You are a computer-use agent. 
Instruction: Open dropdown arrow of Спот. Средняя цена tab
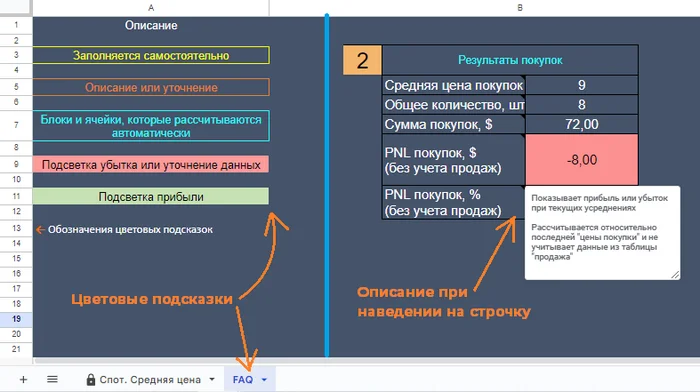click(x=212, y=379)
